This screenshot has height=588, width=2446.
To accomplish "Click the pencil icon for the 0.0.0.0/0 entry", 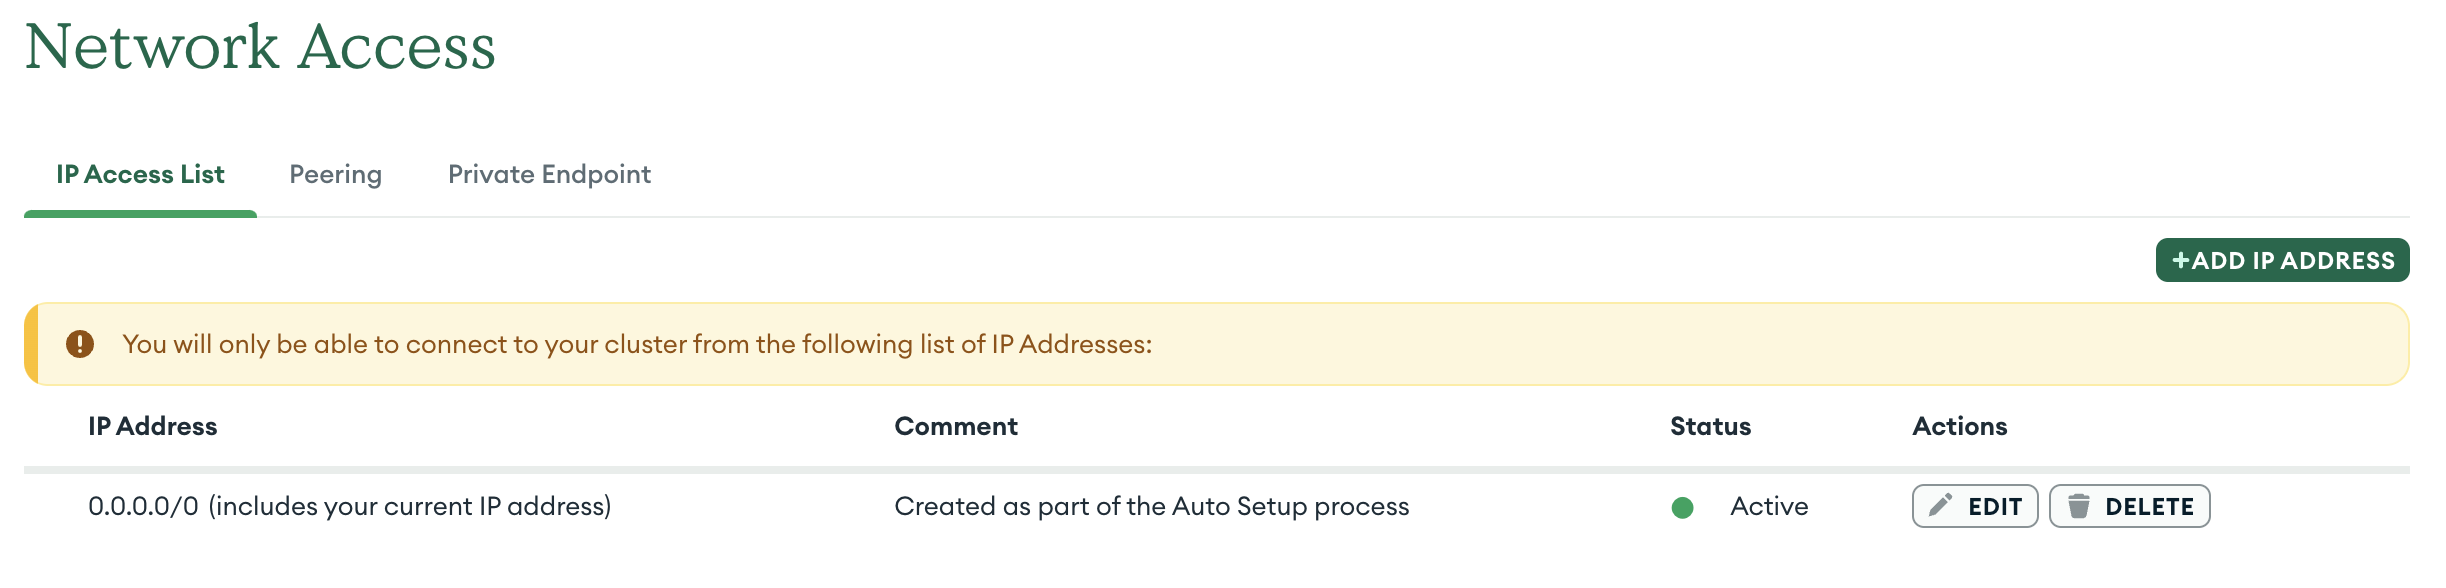I will 1940,506.
